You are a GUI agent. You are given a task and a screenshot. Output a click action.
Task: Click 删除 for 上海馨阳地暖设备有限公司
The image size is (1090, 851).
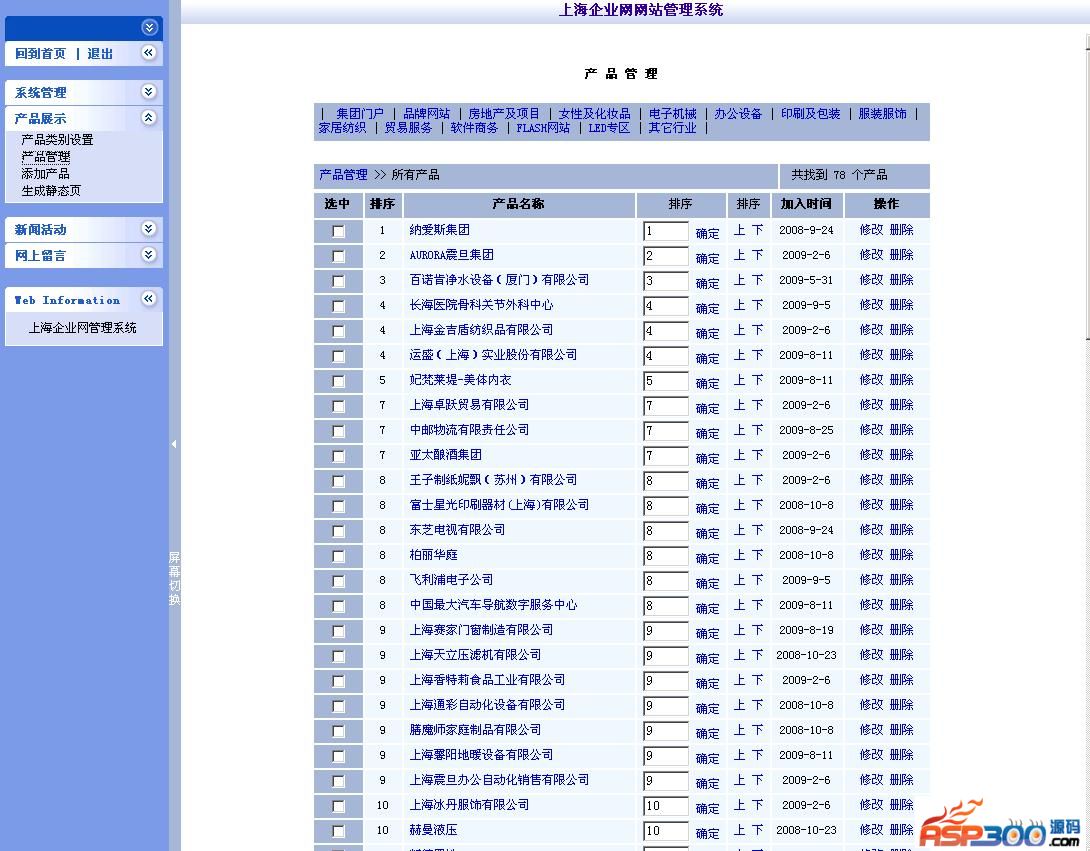tap(902, 755)
